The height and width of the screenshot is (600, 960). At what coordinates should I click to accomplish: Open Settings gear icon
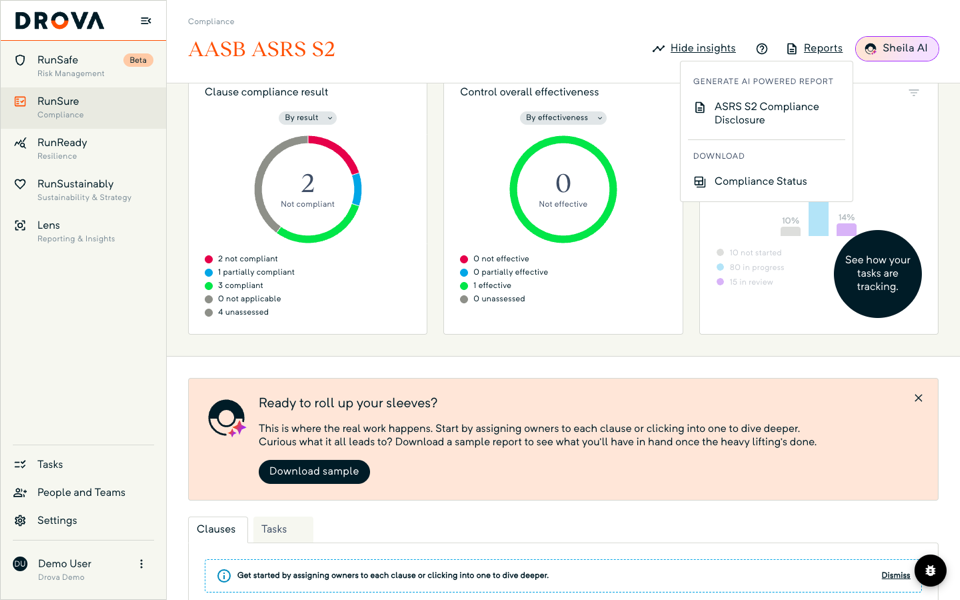point(20,520)
